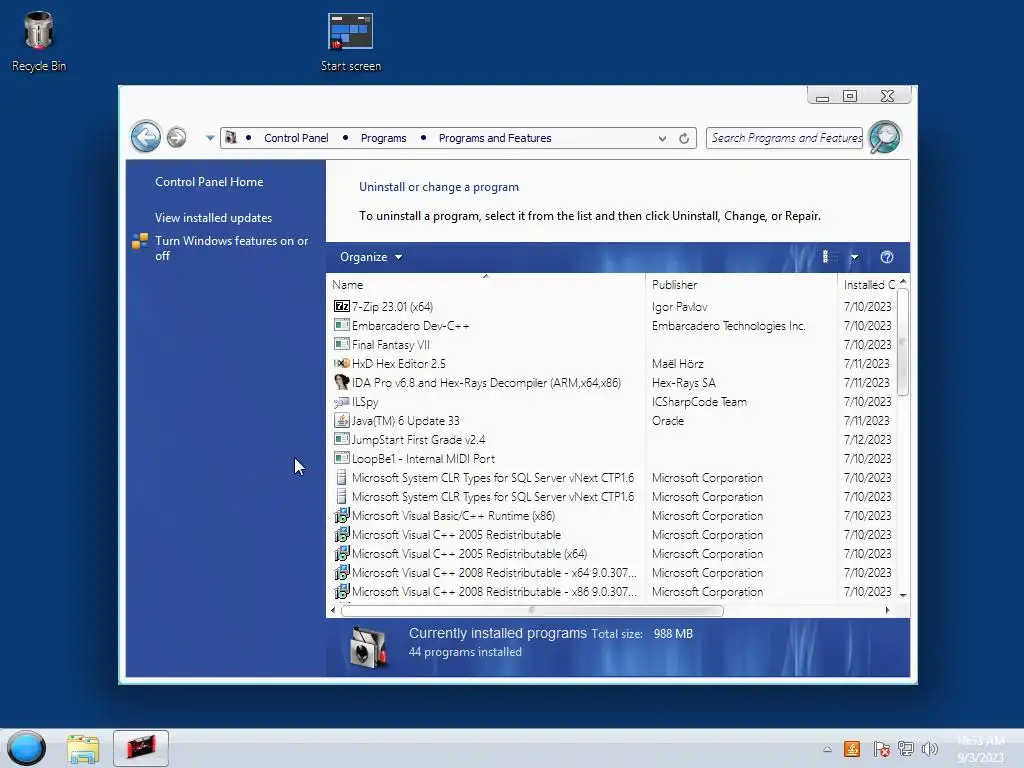This screenshot has width=1024, height=768.
Task: Click the horizontal scroll right arrow
Action: tap(887, 611)
